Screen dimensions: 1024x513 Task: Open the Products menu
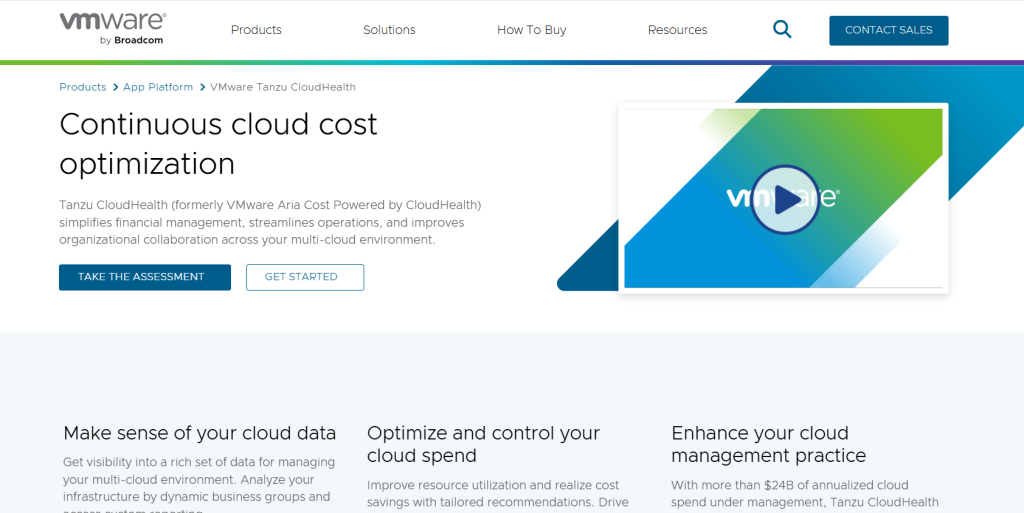pos(256,30)
